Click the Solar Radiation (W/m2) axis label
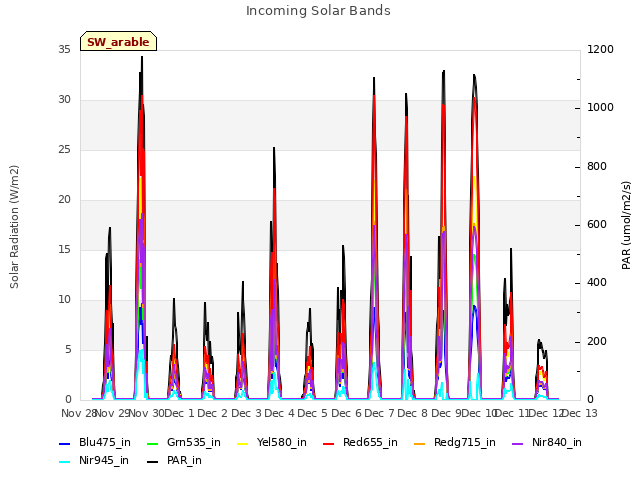This screenshot has height=480, width=640. tap(14, 227)
